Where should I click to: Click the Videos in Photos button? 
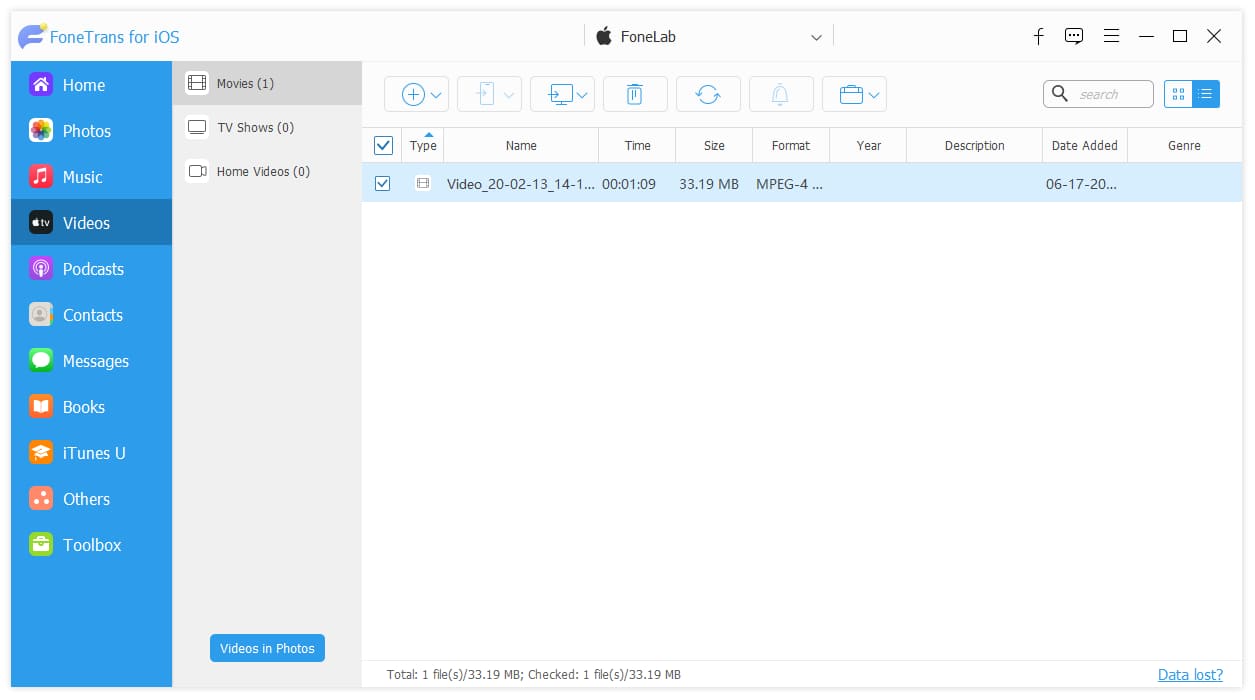[267, 648]
